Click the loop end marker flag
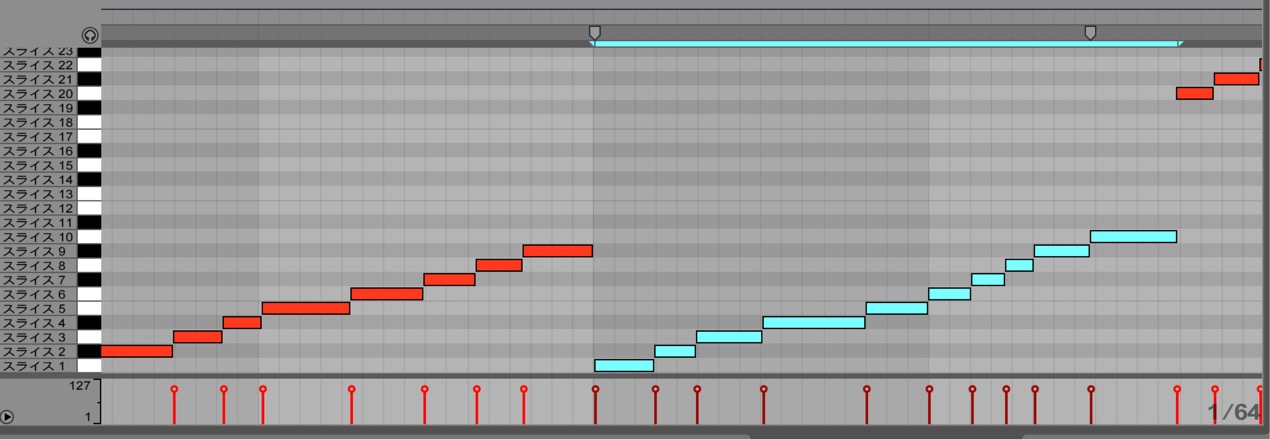 click(1090, 33)
